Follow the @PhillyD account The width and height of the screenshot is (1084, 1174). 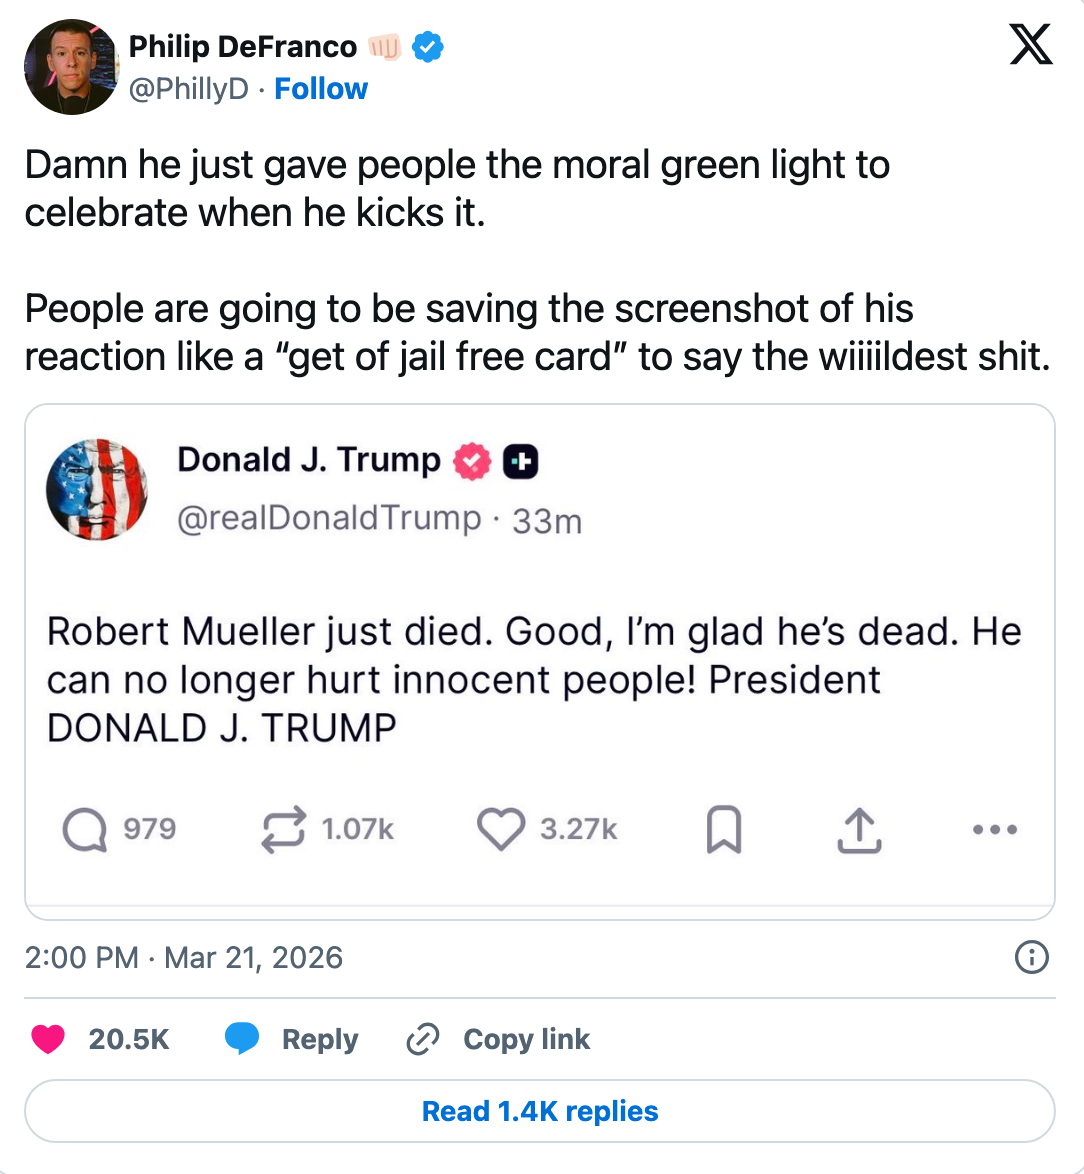tap(321, 89)
